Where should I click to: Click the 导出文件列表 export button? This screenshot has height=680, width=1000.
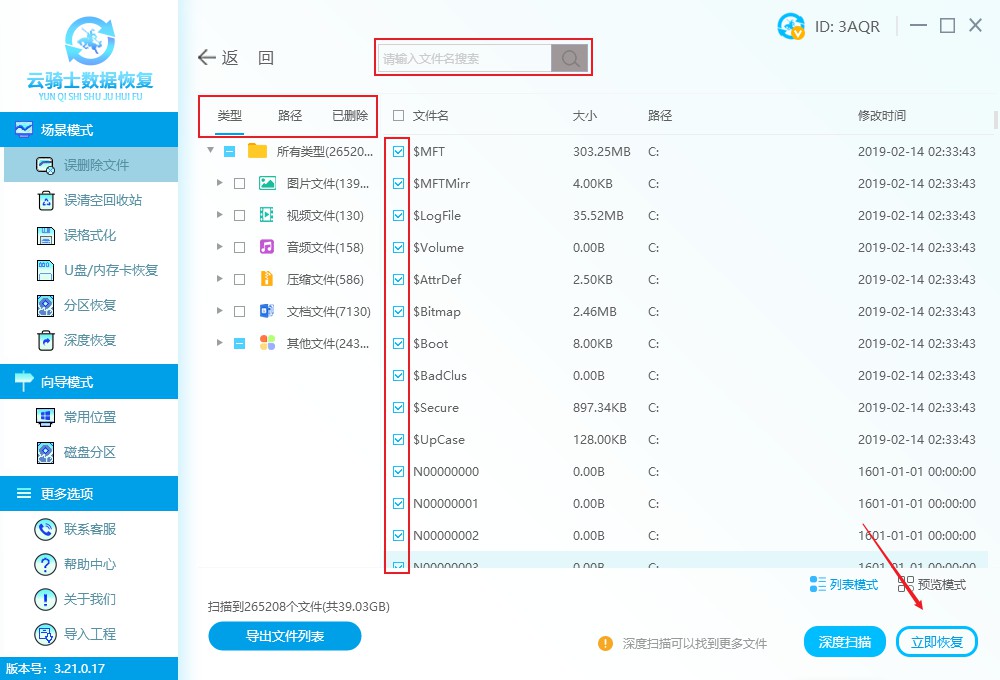pos(284,636)
